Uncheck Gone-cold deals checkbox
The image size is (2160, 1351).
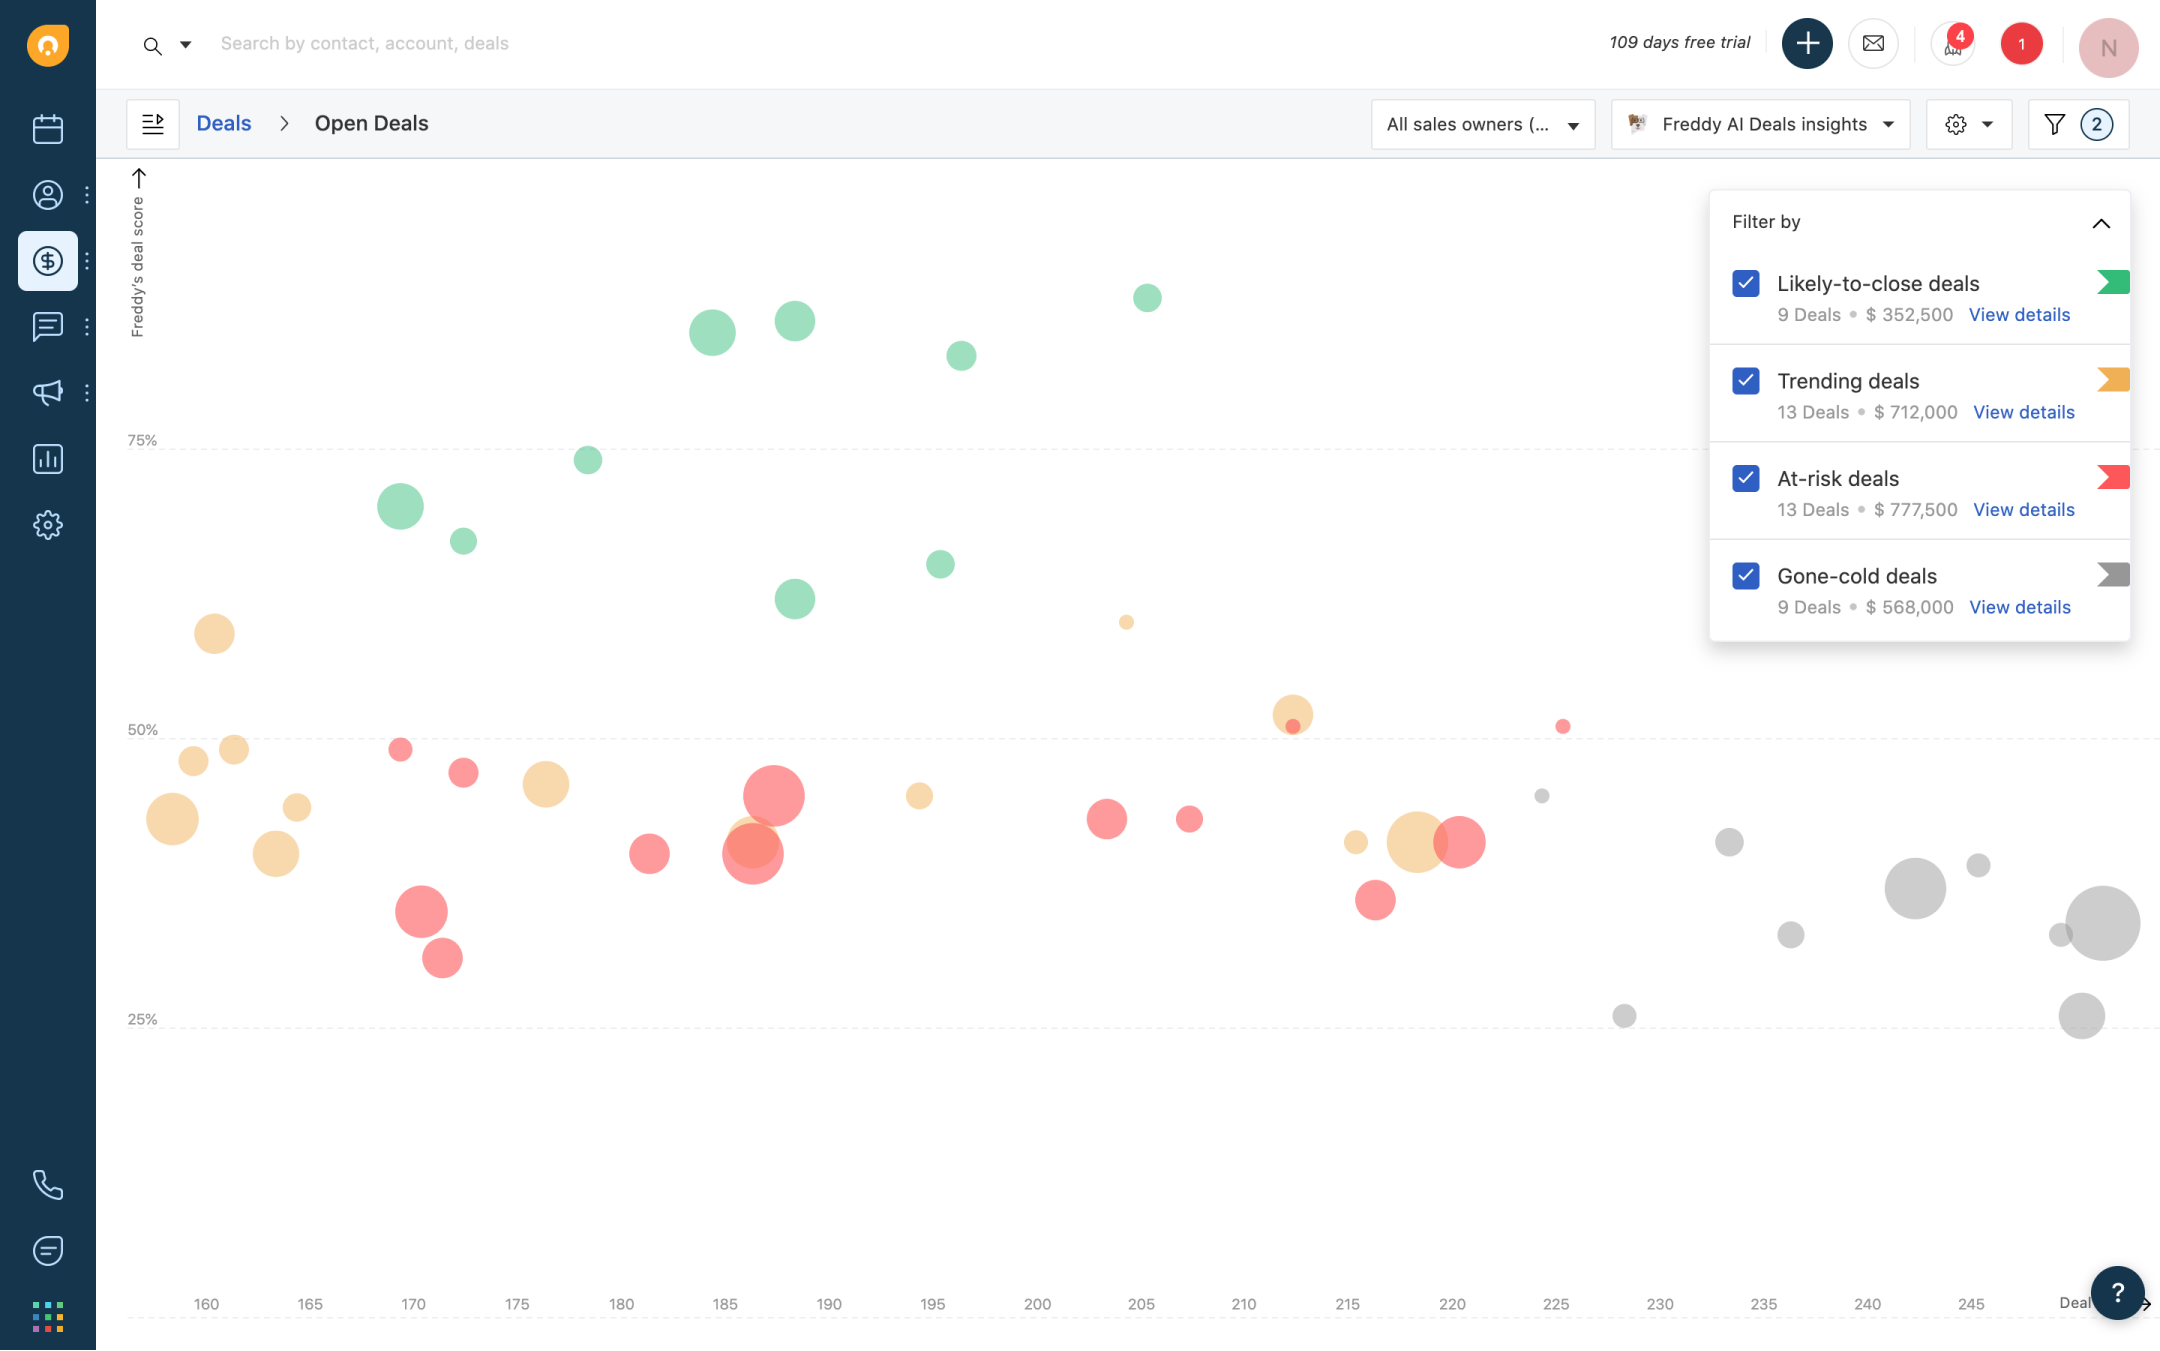tap(1746, 576)
